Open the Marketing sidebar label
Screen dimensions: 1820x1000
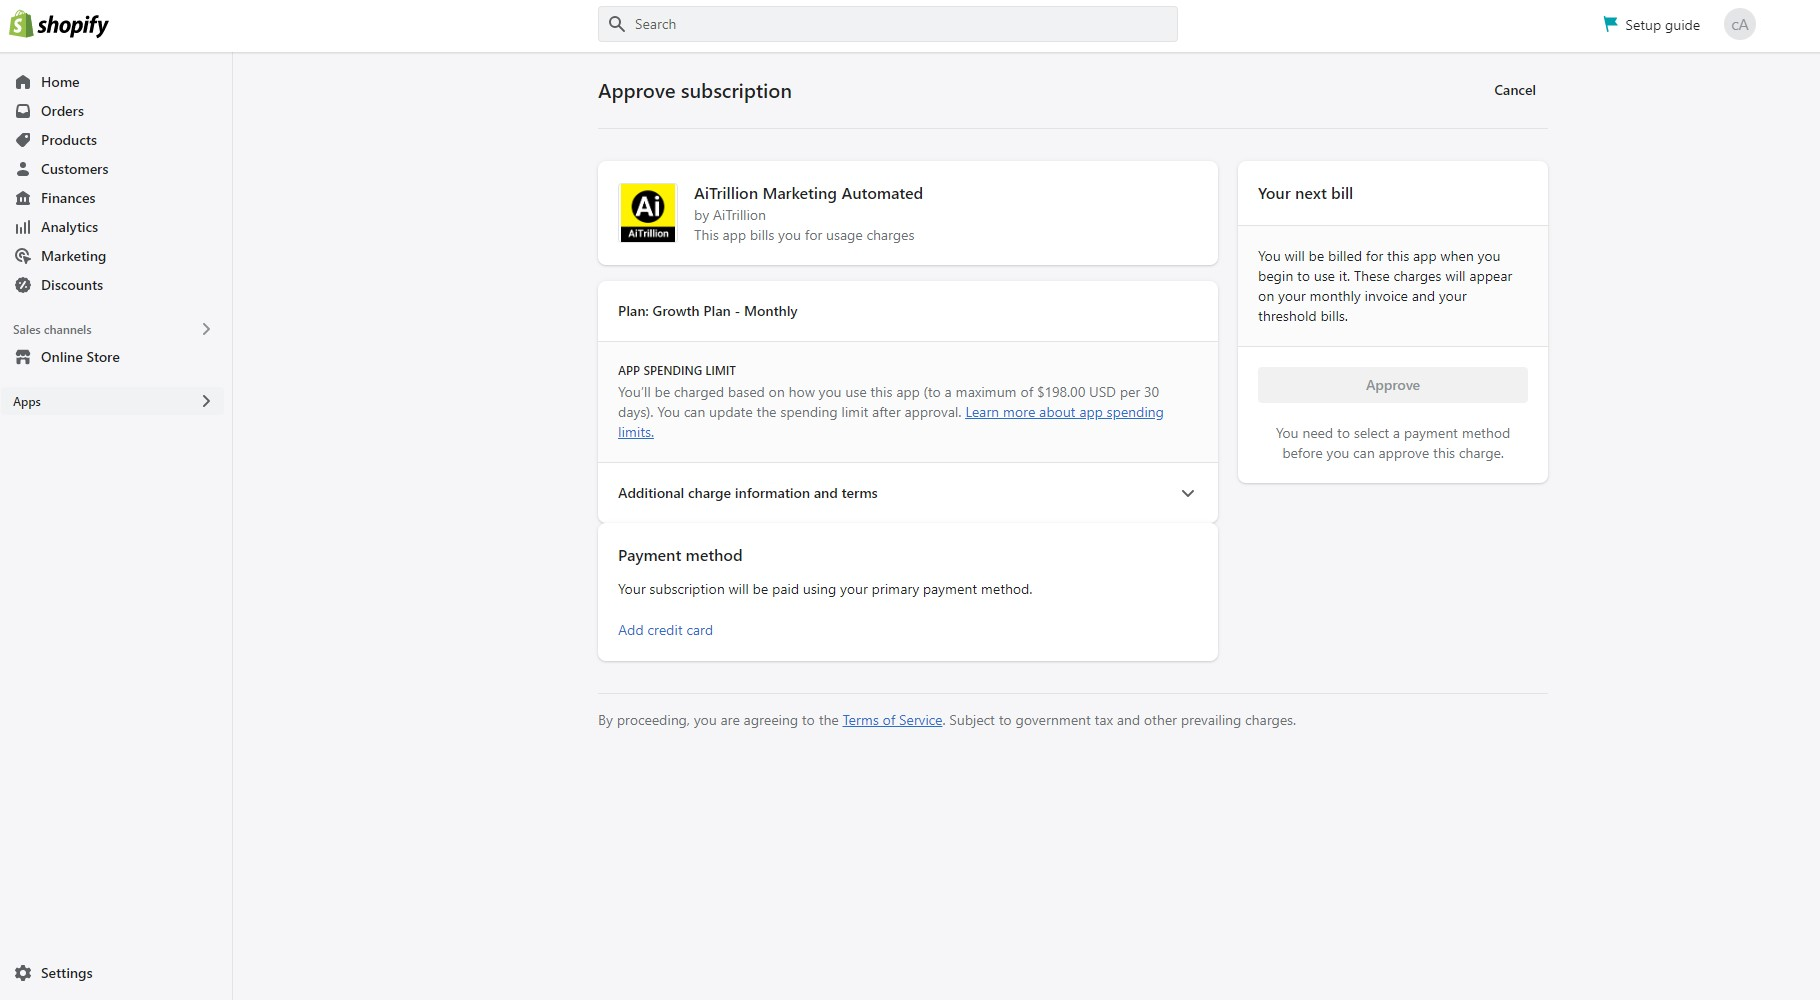click(73, 256)
